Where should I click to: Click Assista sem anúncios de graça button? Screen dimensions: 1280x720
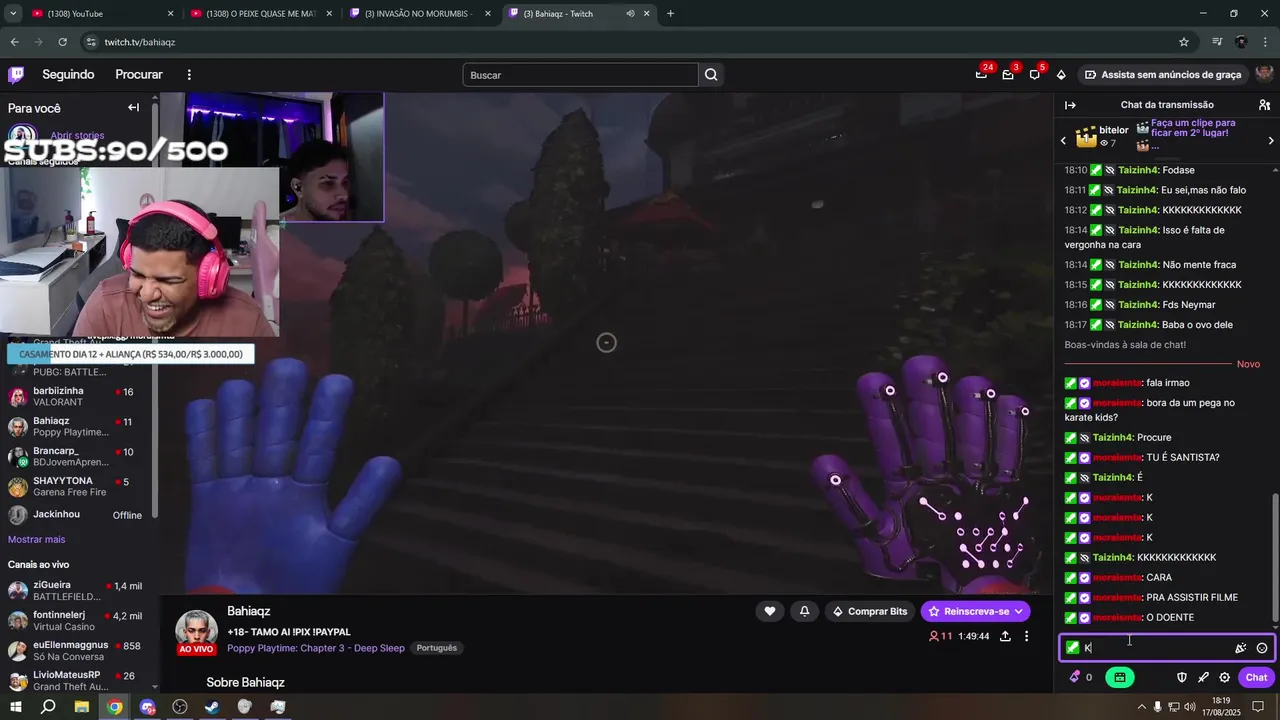(x=1163, y=75)
